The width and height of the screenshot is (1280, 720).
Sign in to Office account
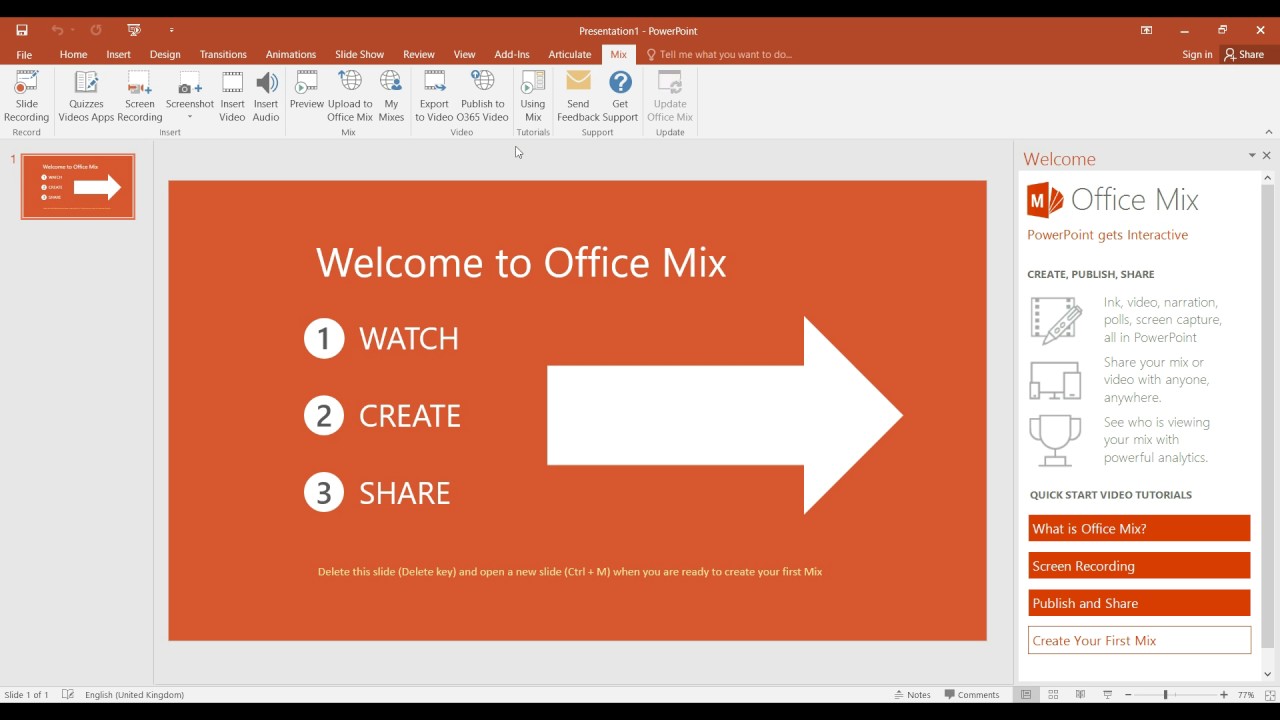point(1197,55)
